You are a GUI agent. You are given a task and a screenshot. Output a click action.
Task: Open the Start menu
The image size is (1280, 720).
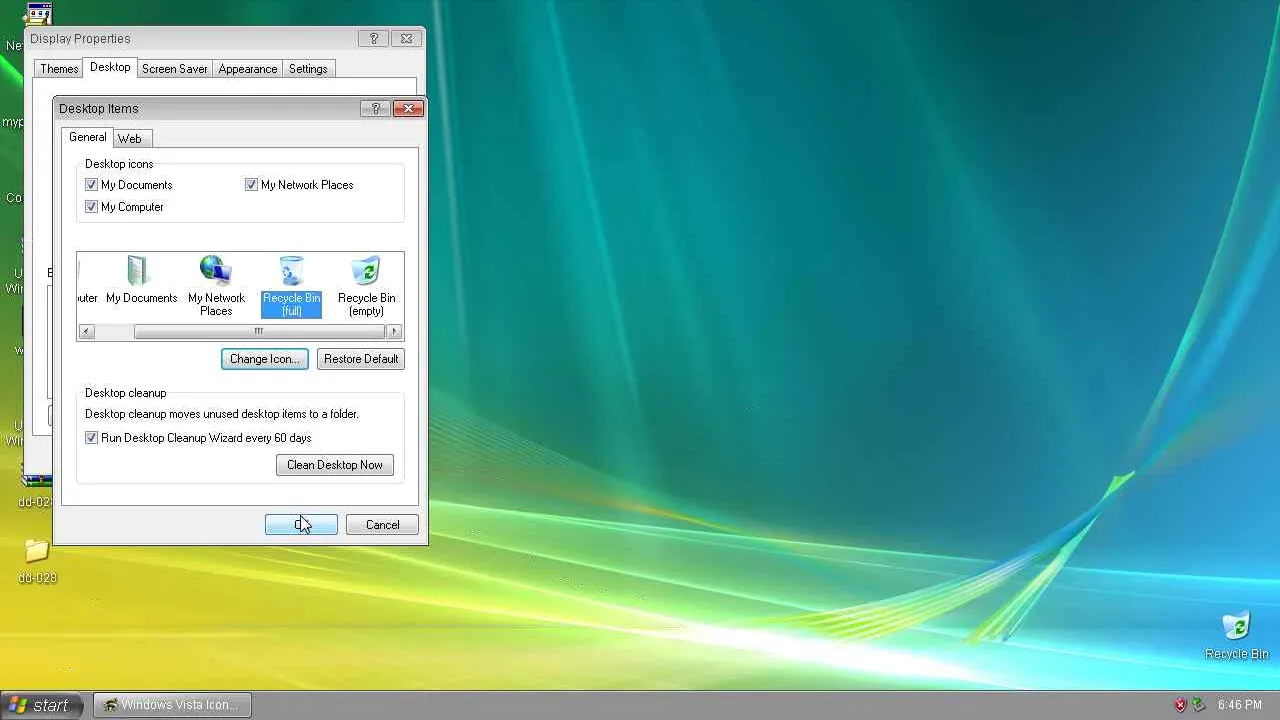click(x=40, y=705)
